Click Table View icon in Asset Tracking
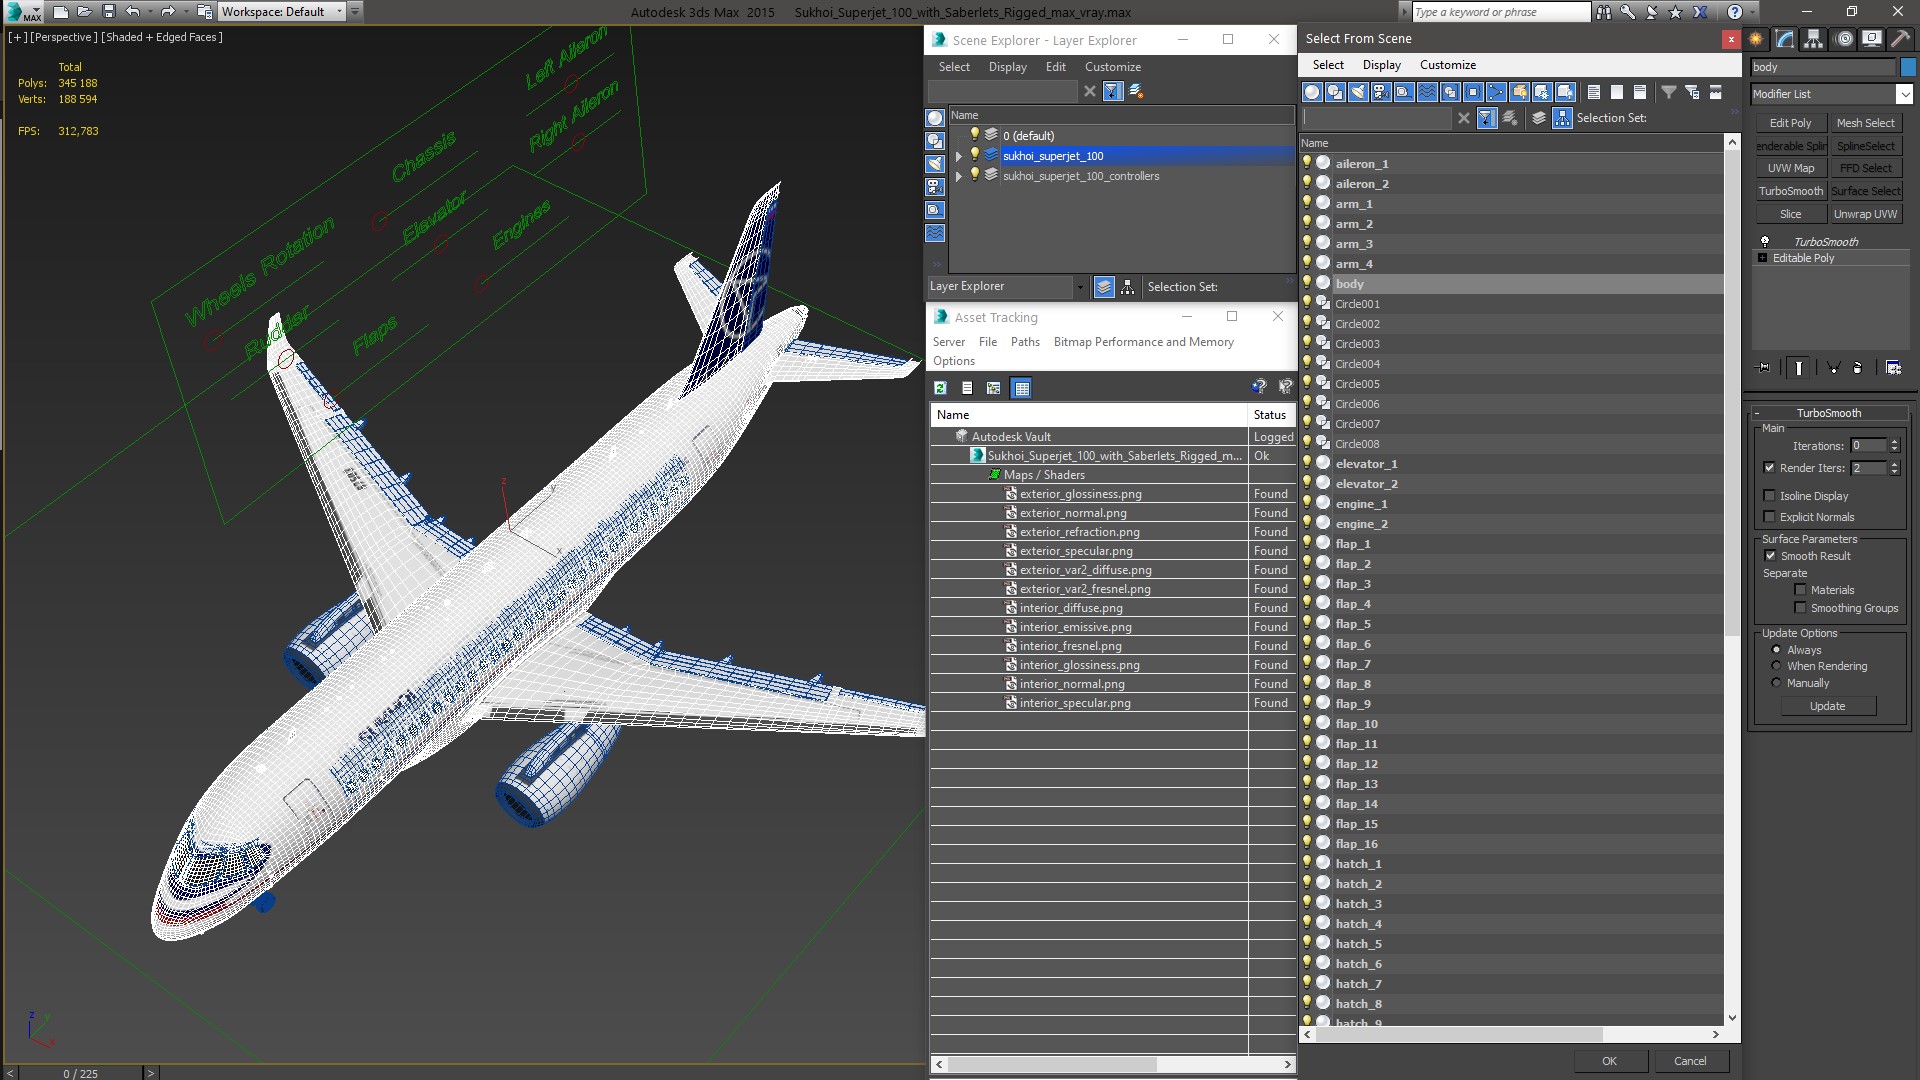The width and height of the screenshot is (1920, 1080). coord(1021,388)
